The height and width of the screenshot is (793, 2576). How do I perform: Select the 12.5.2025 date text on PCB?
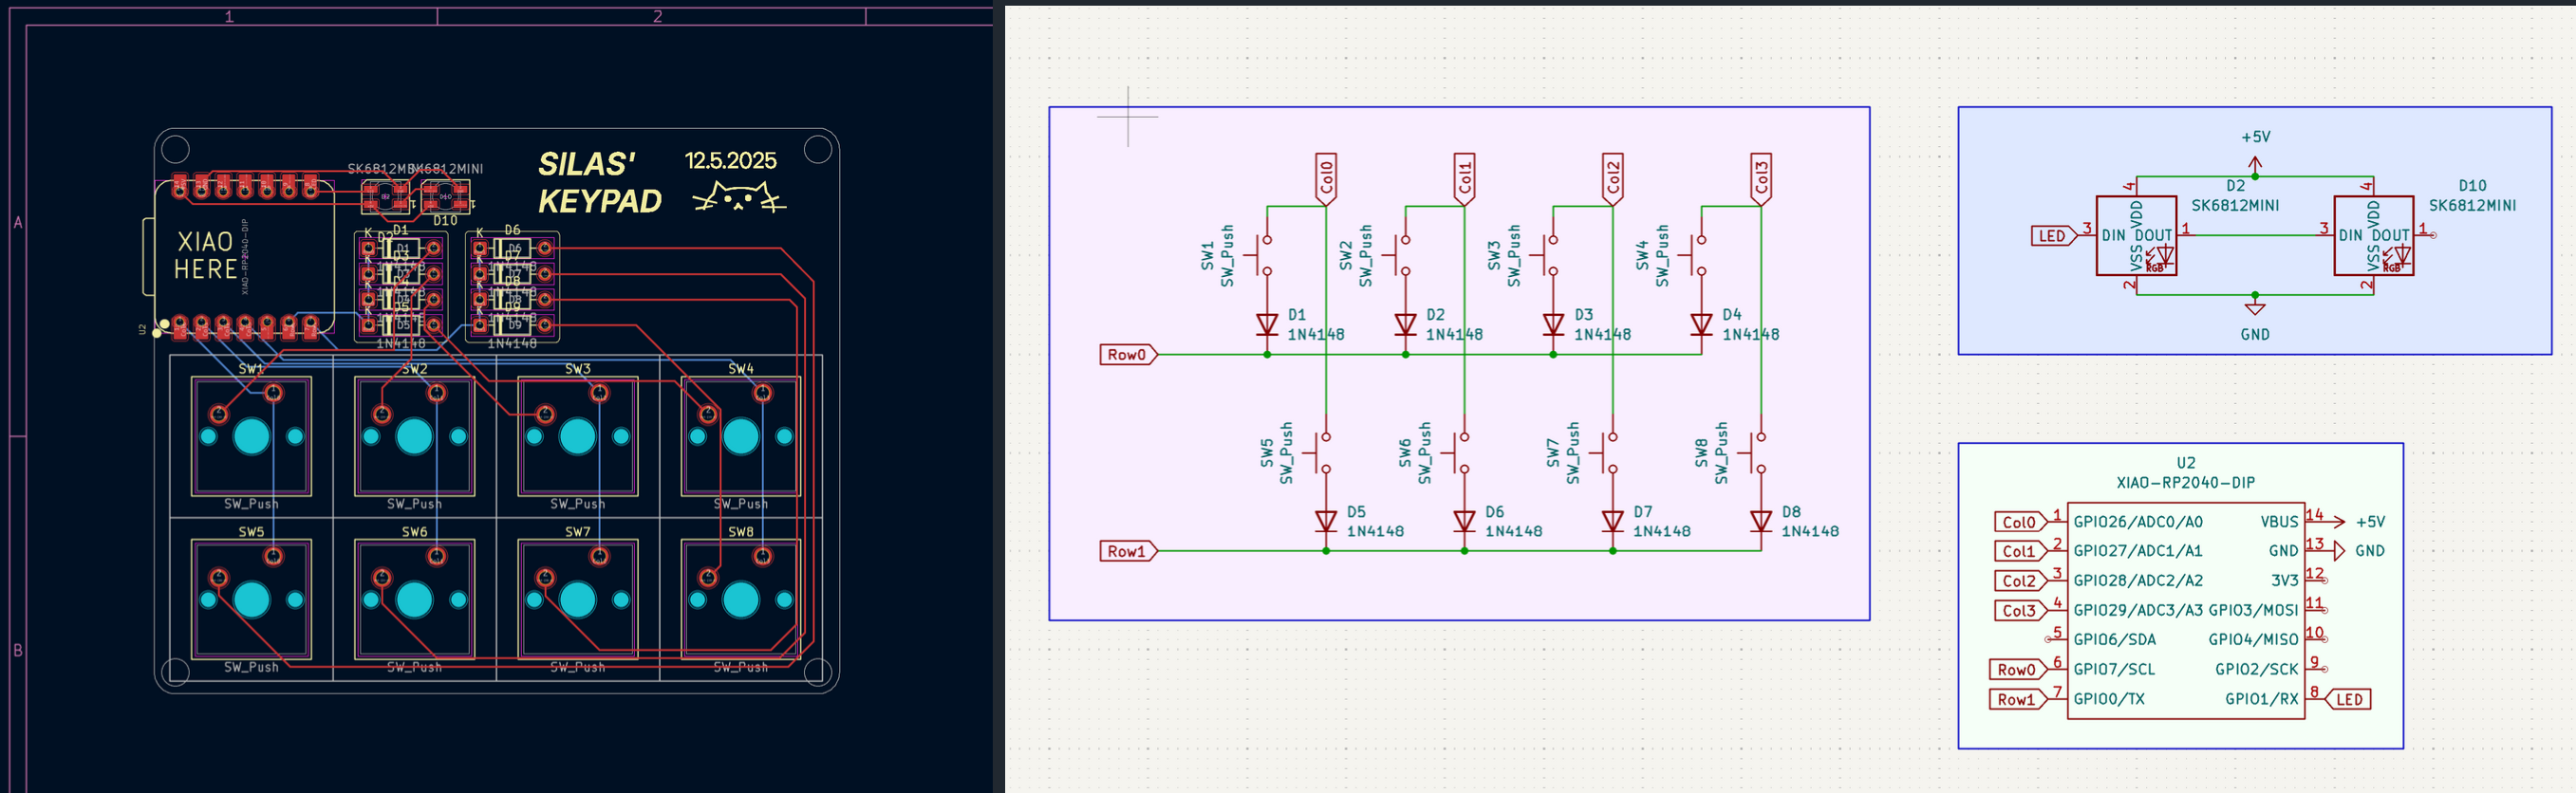[x=730, y=161]
